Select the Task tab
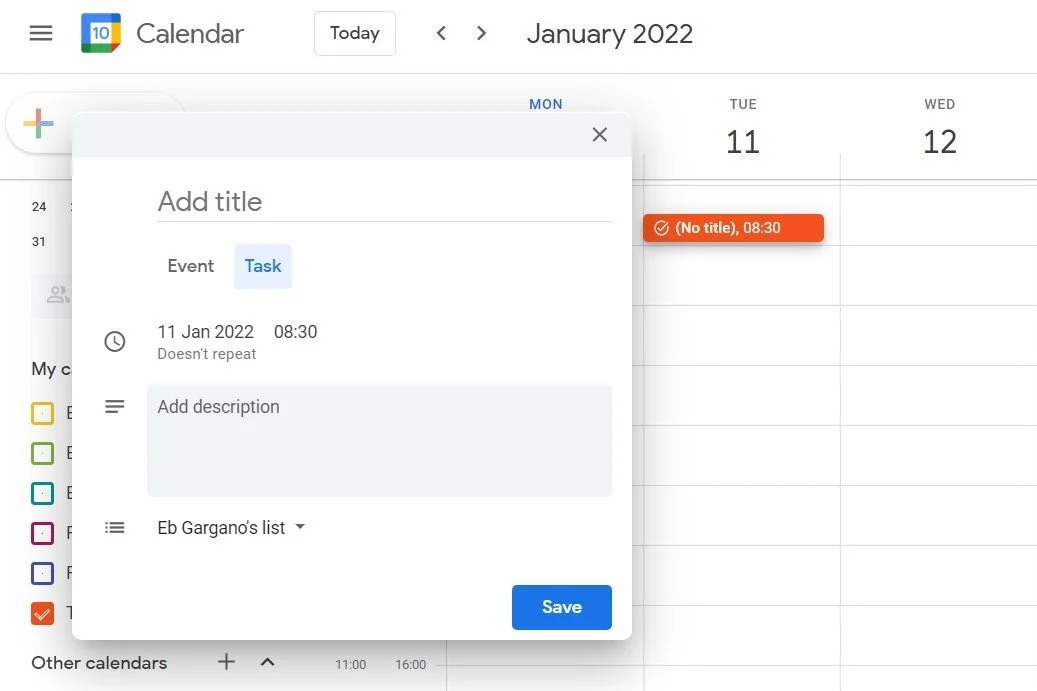 263,266
